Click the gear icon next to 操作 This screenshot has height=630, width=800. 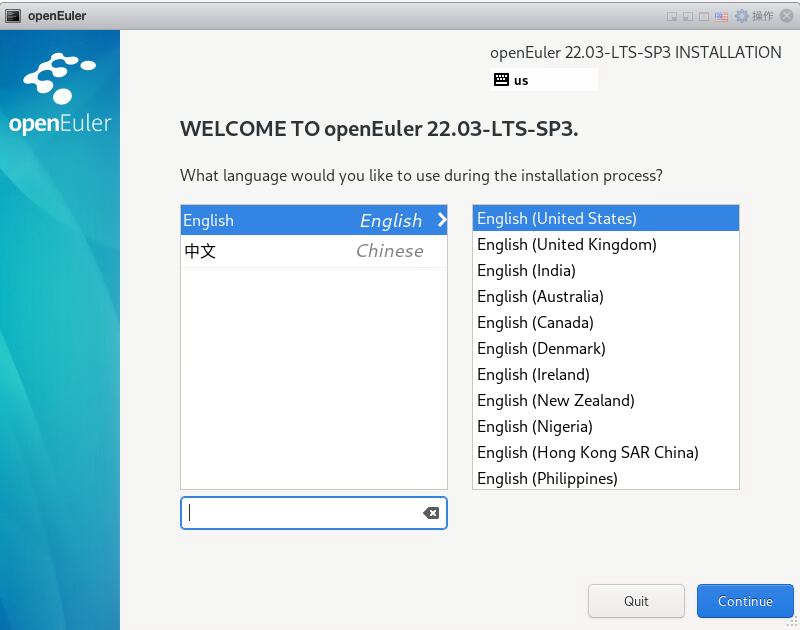coord(742,16)
